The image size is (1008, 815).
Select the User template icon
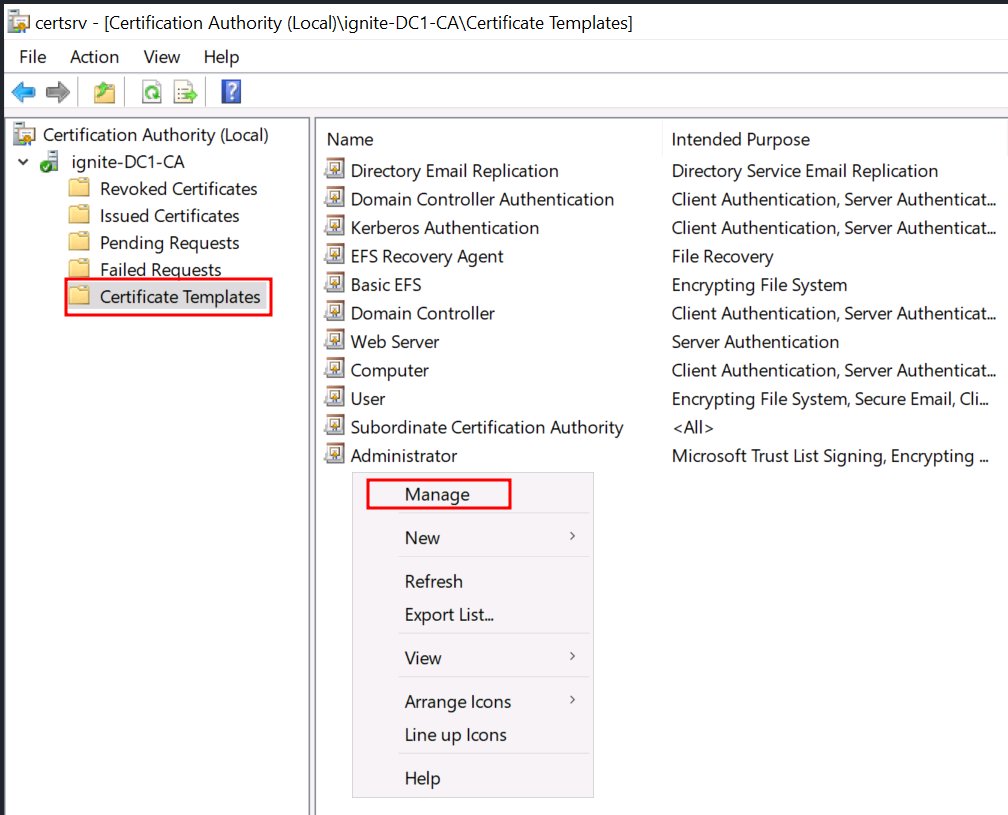333,398
